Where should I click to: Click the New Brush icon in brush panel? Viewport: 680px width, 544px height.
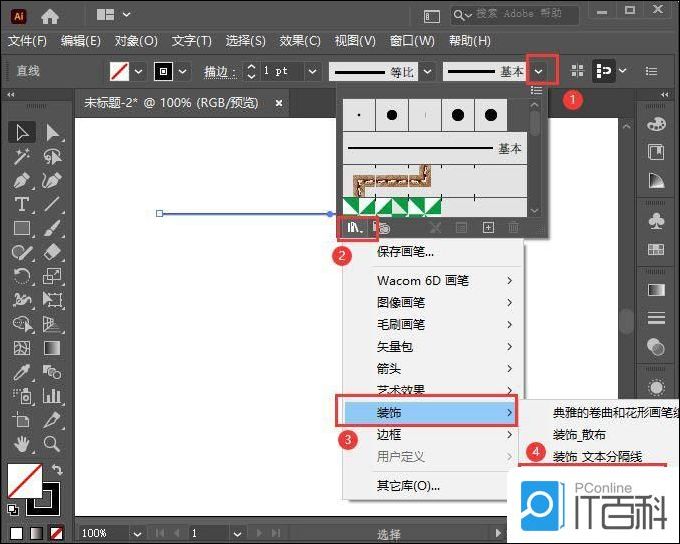pyautogui.click(x=488, y=228)
